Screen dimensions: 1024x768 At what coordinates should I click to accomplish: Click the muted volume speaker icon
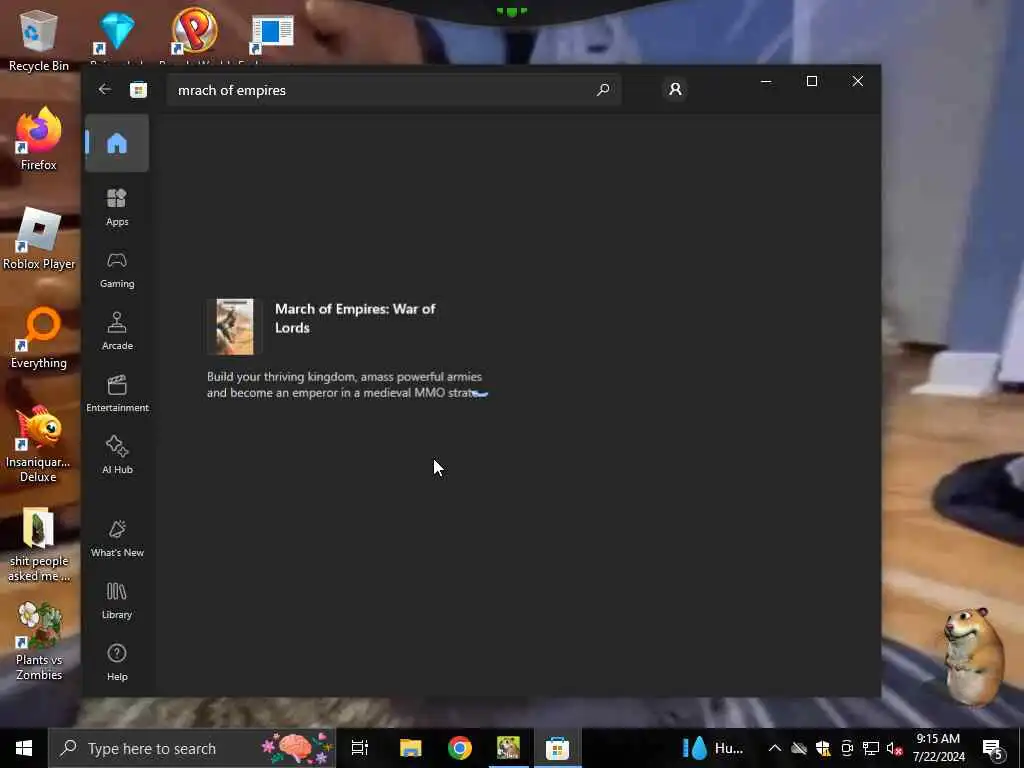coord(894,748)
